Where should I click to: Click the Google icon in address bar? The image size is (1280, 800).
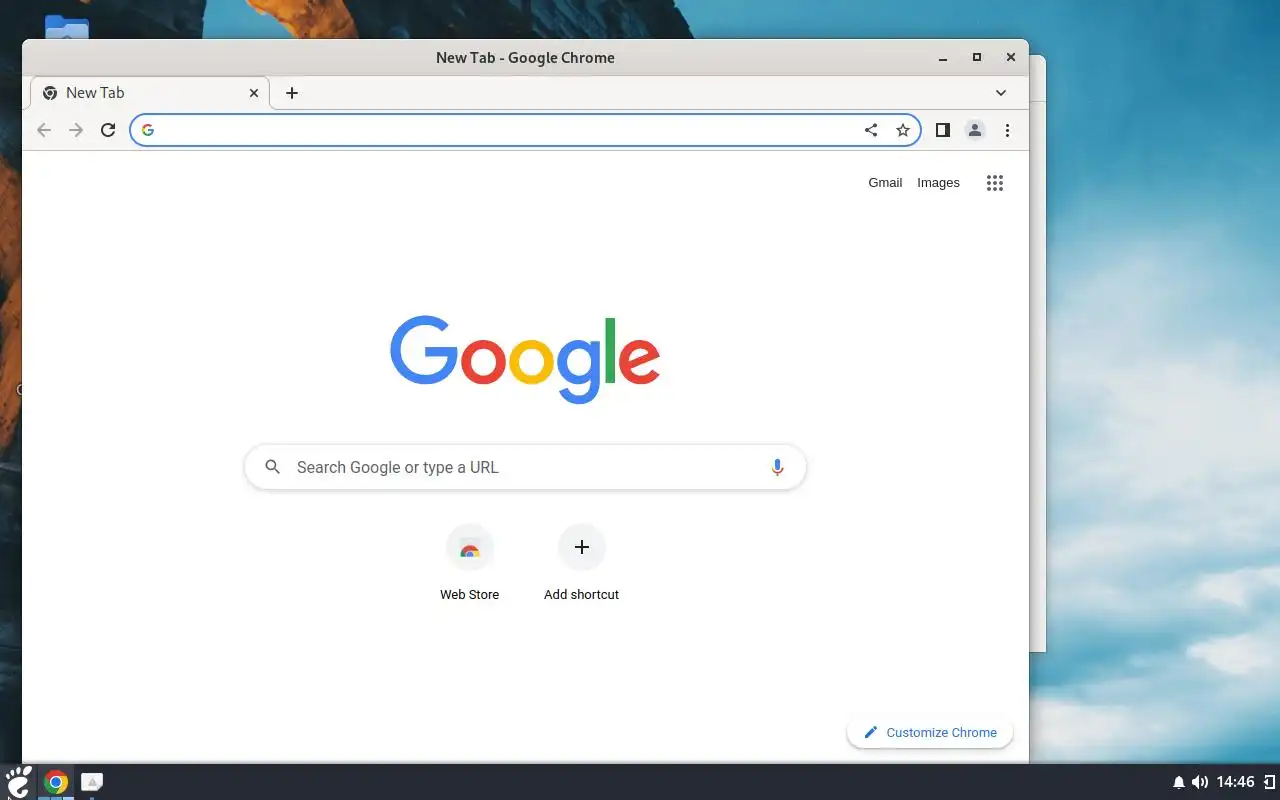coord(148,130)
